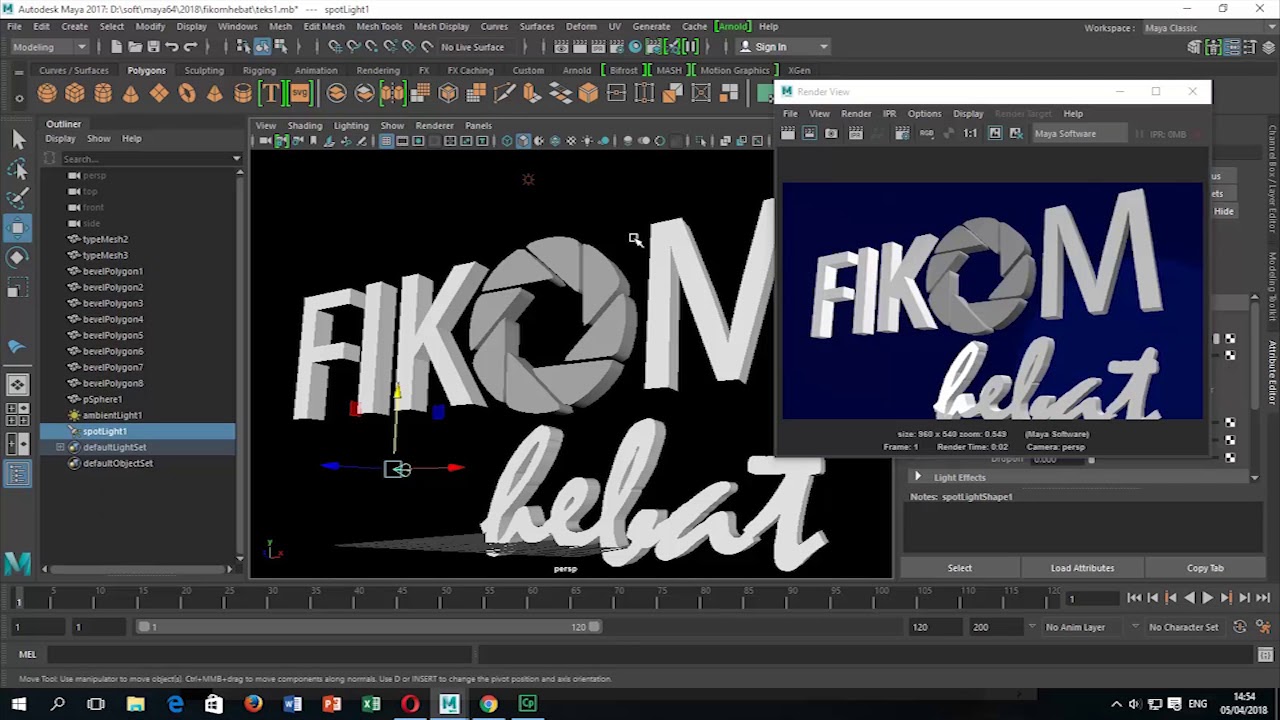Select the Paint Selection tool
The height and width of the screenshot is (720, 1280).
tap(18, 197)
